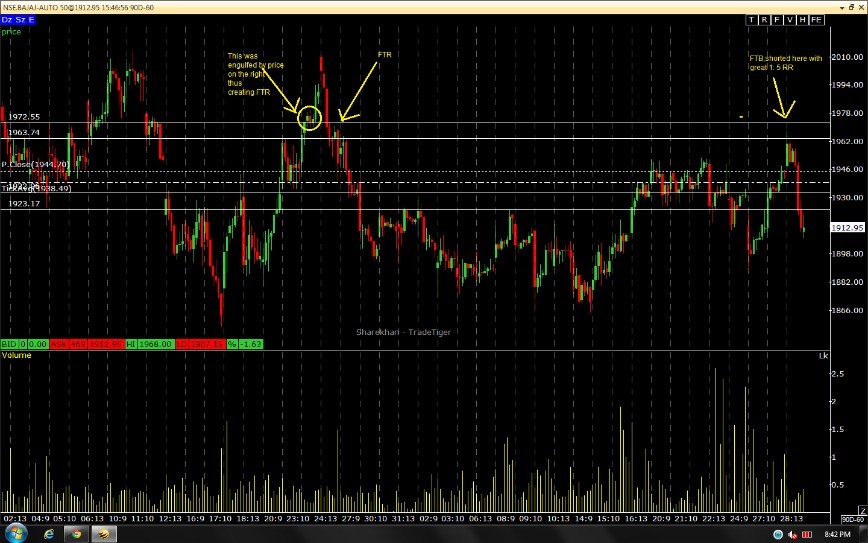Click the BID label in quote bar
868x543 pixels.
9,344
